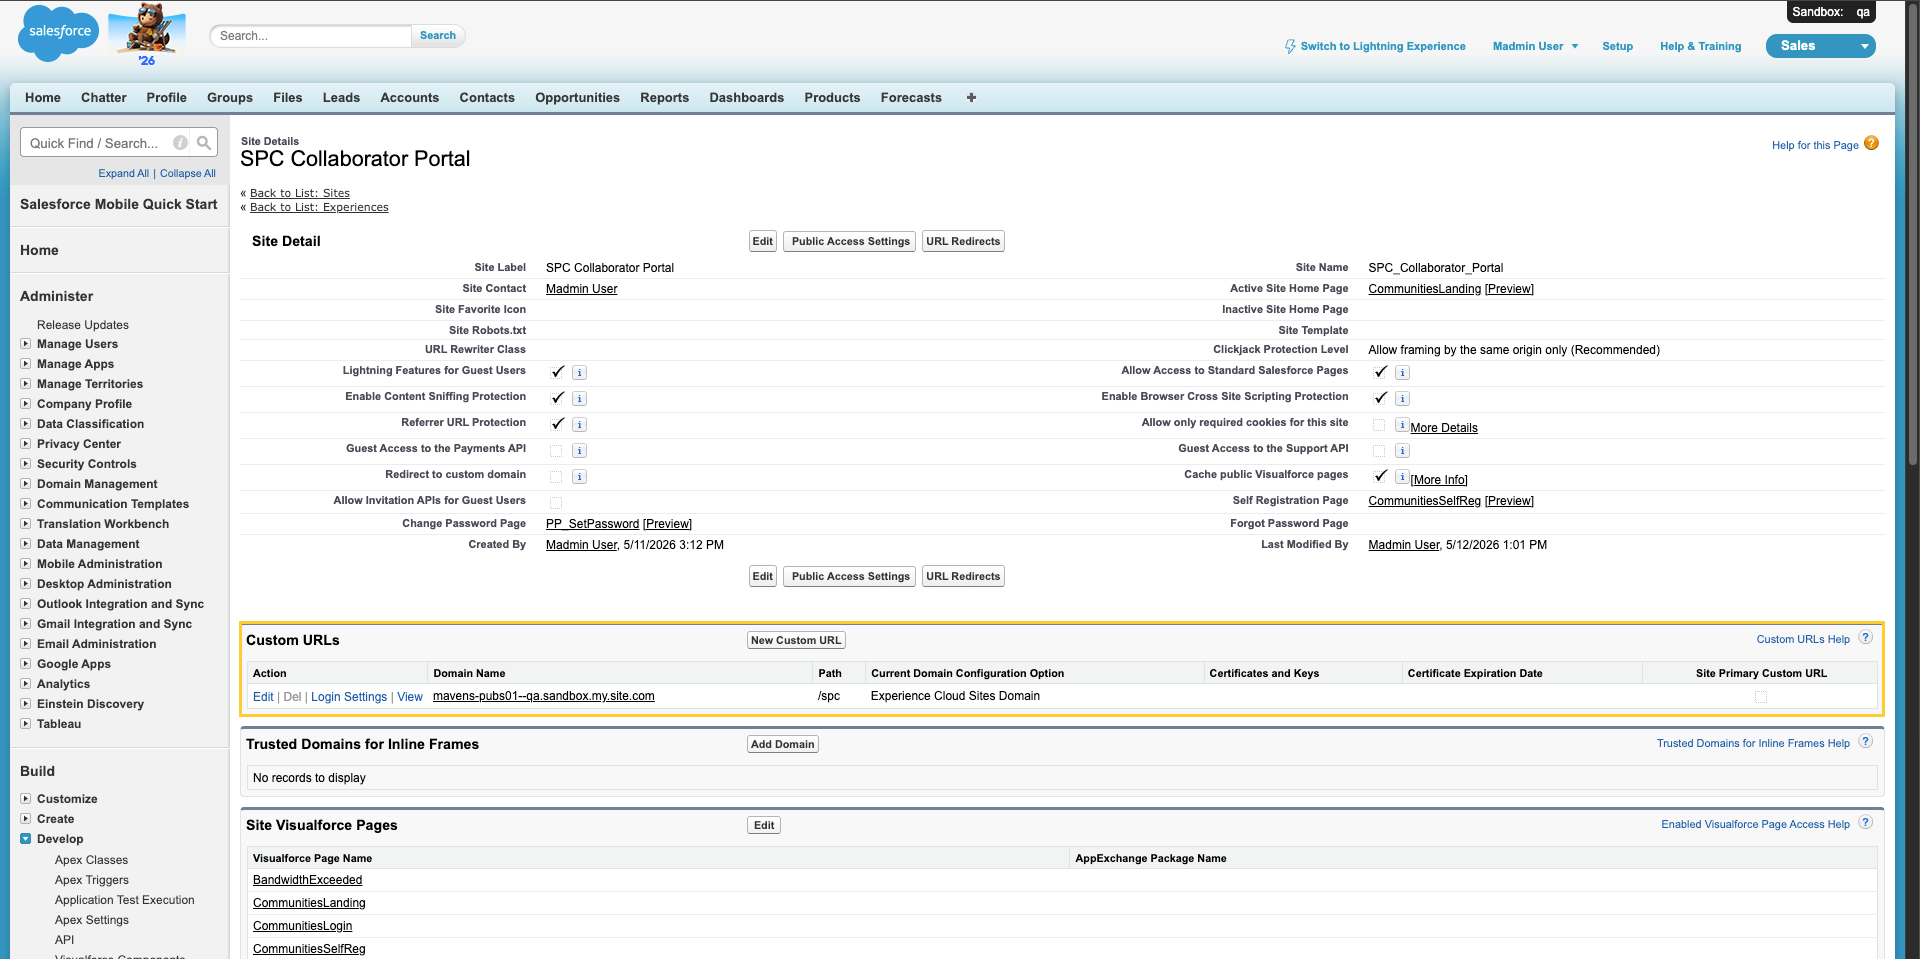Screen dimensions: 1920x959
Task: Go back to the Experiences list
Action: point(319,207)
